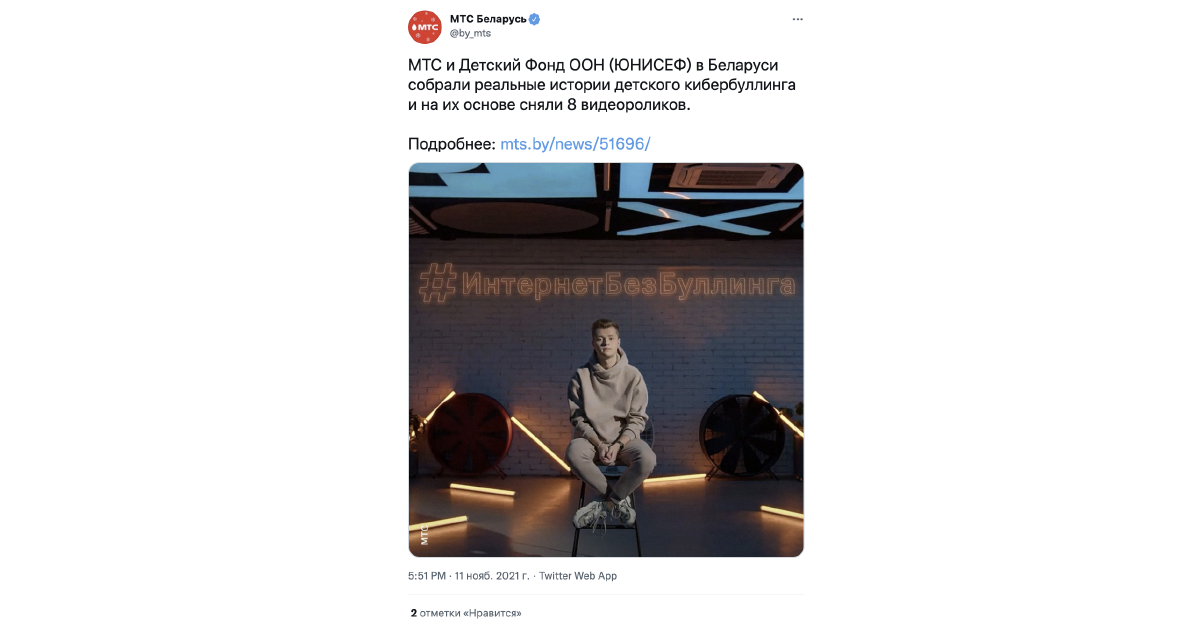
Task: Select the @by_mts handle
Action: coord(470,33)
